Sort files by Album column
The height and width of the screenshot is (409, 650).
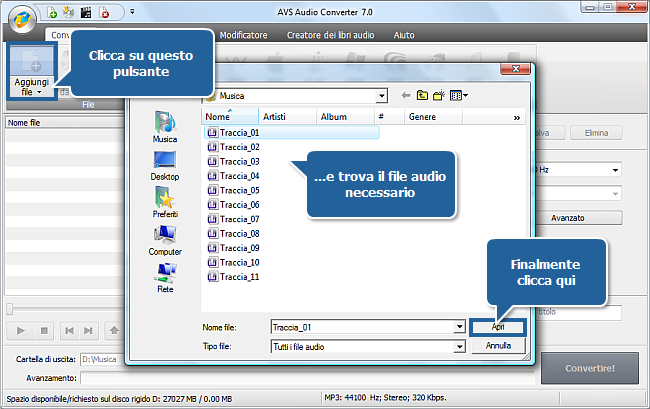(x=345, y=116)
